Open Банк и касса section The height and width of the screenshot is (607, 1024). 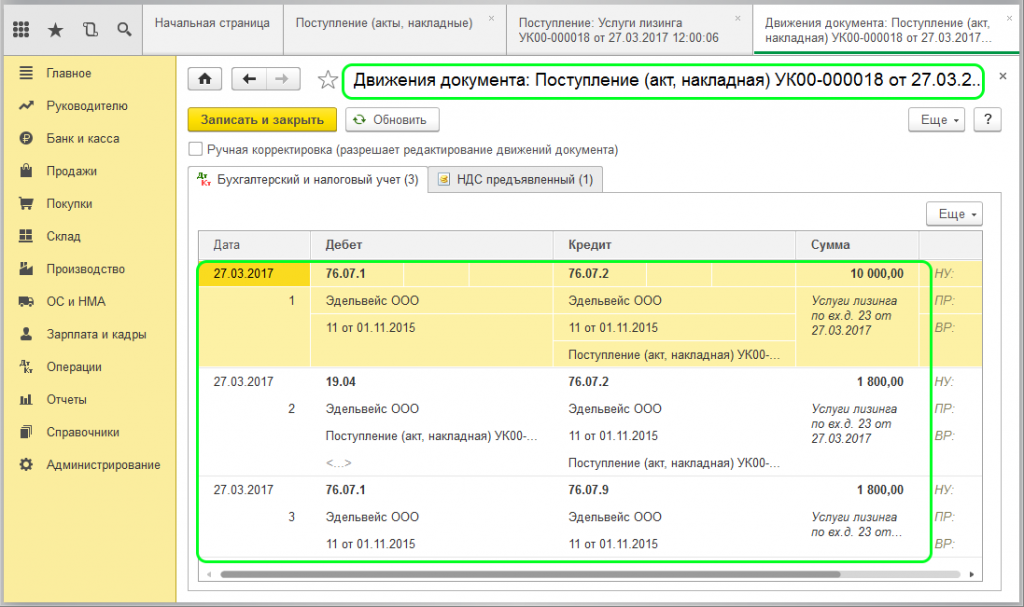[82, 138]
